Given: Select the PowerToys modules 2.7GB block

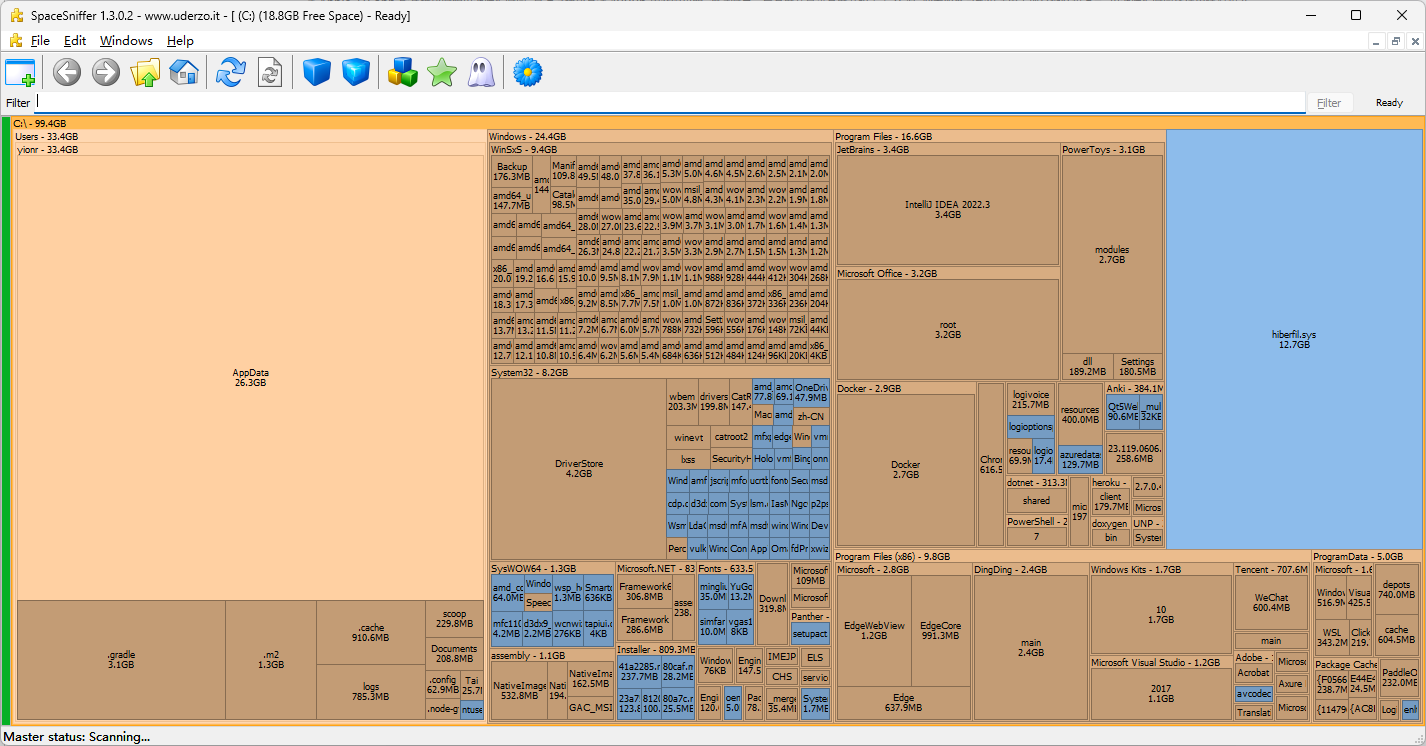Looking at the screenshot, I should click(x=1112, y=254).
